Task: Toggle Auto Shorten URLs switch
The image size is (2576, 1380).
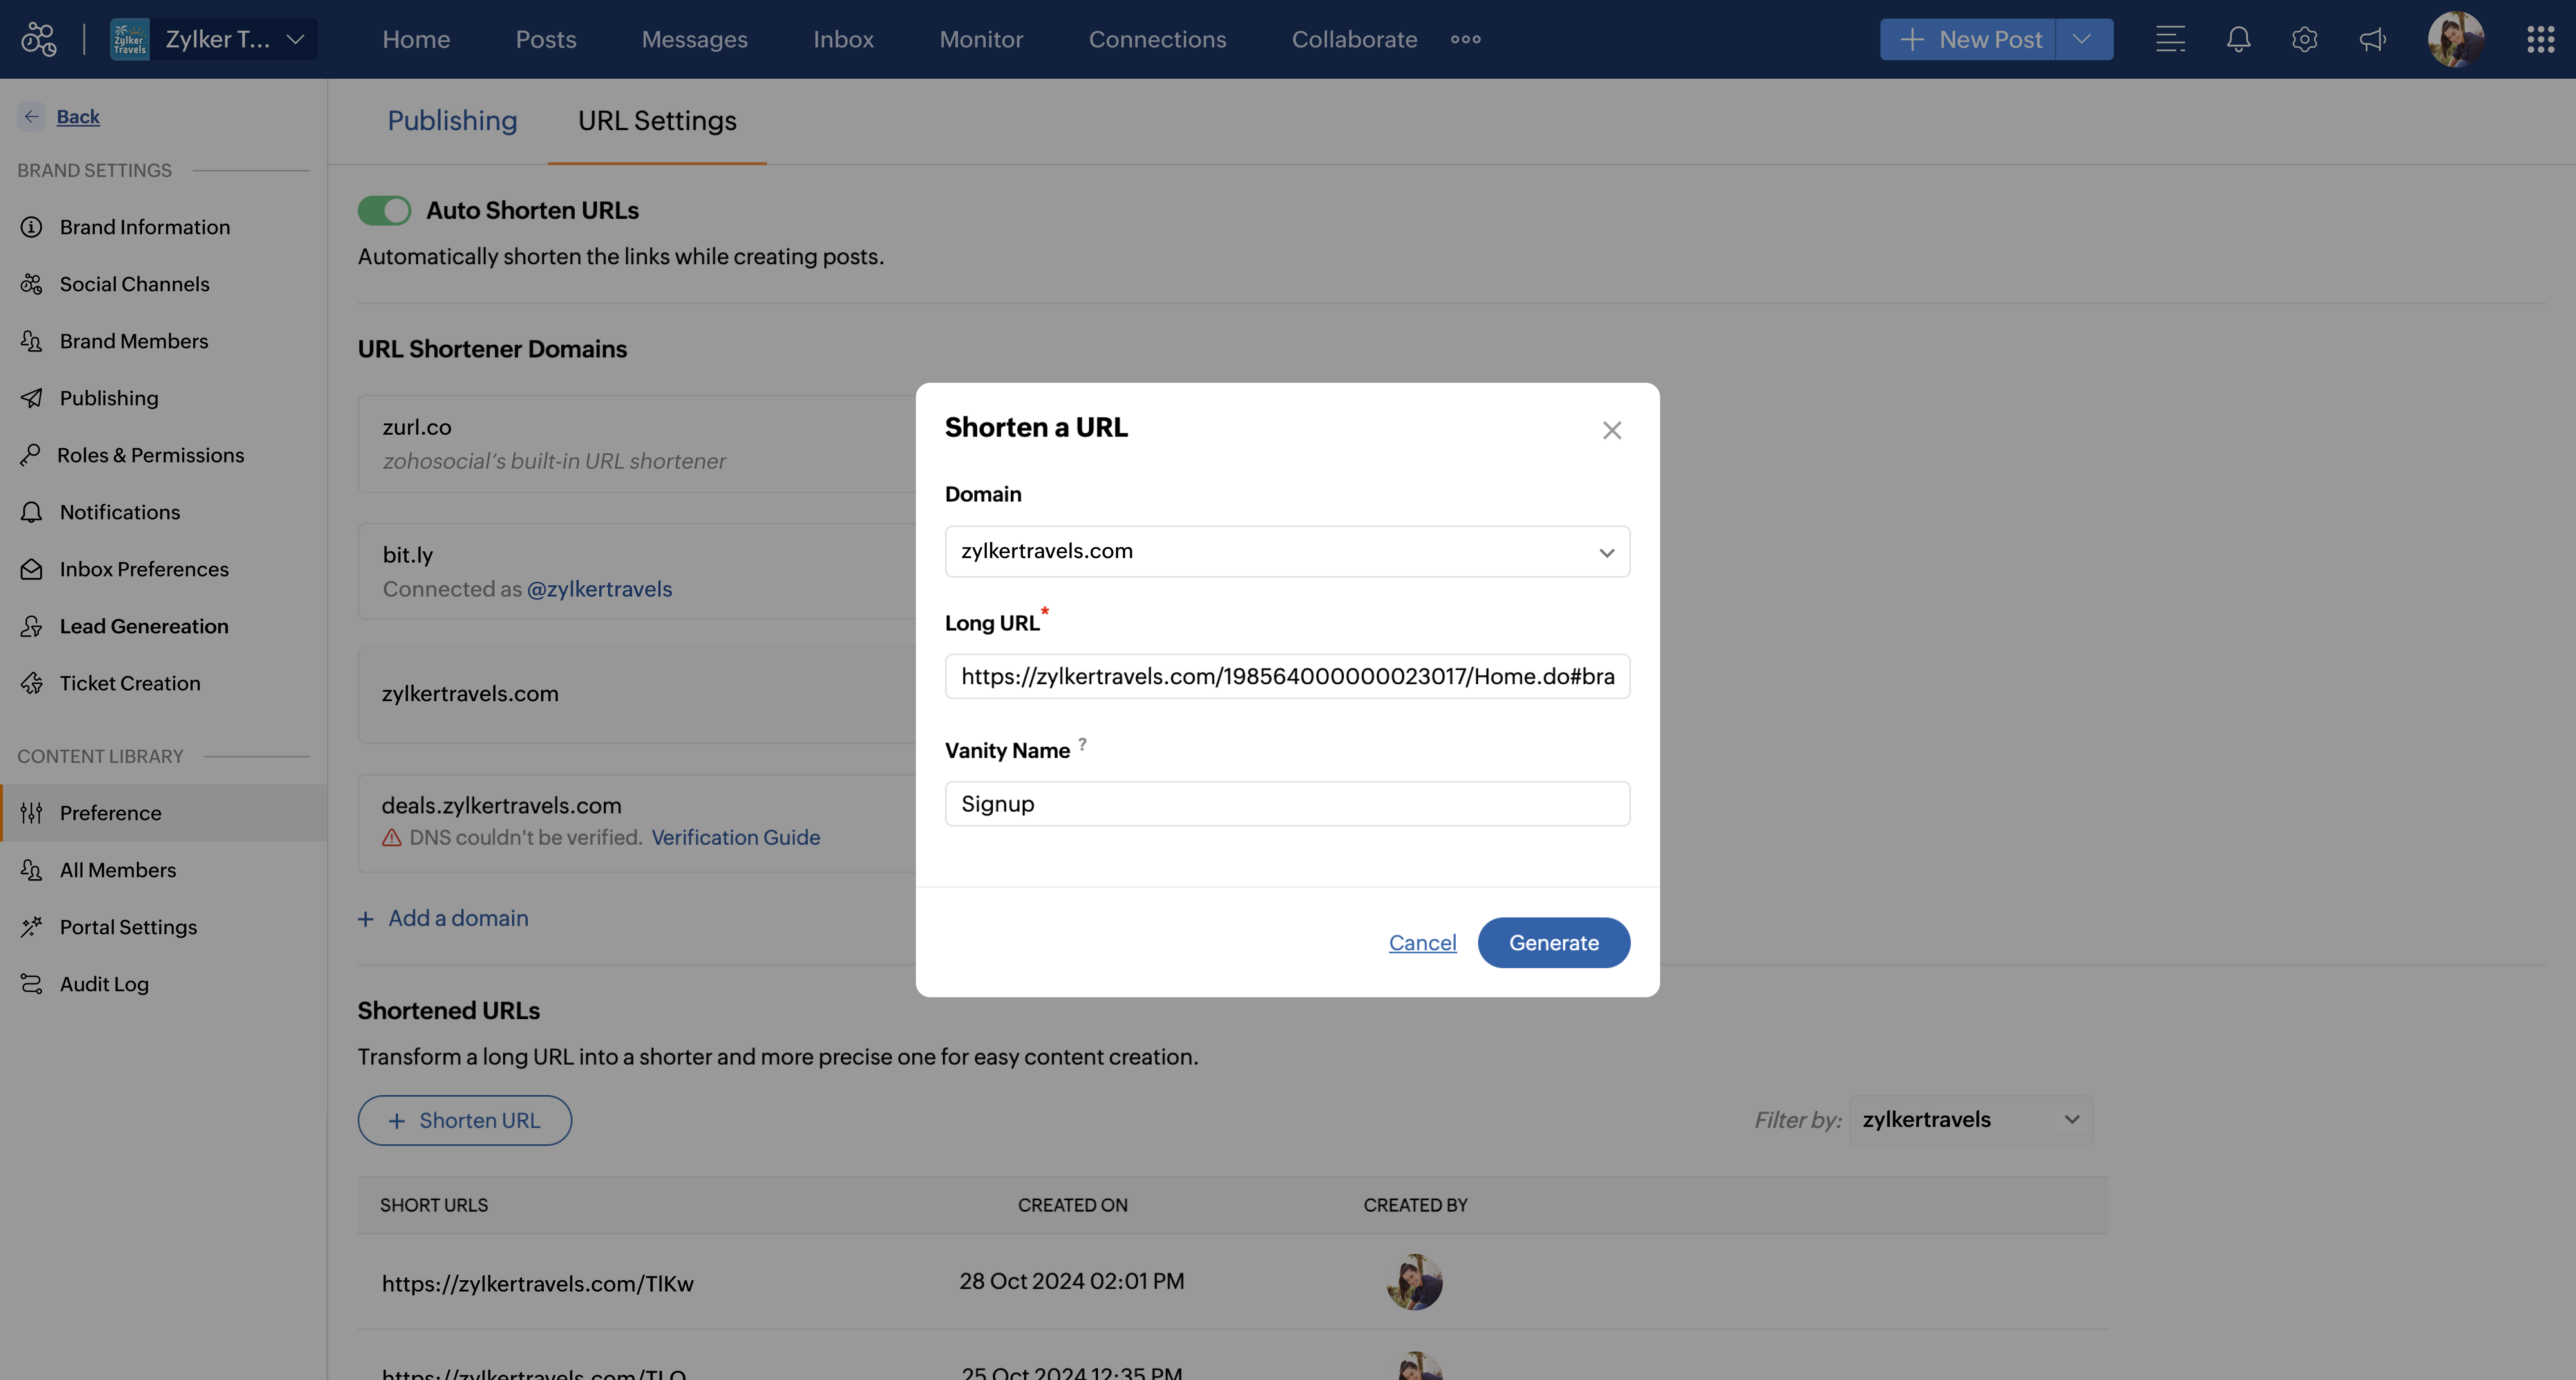Action: pos(384,210)
